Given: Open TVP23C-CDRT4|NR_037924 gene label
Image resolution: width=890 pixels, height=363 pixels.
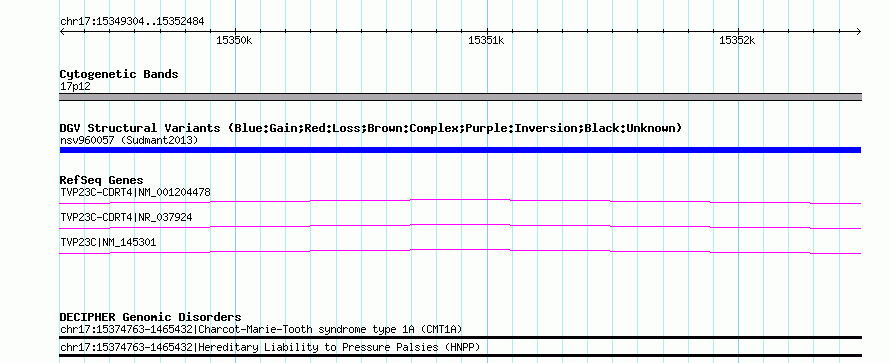Looking at the screenshot, I should click(127, 217).
